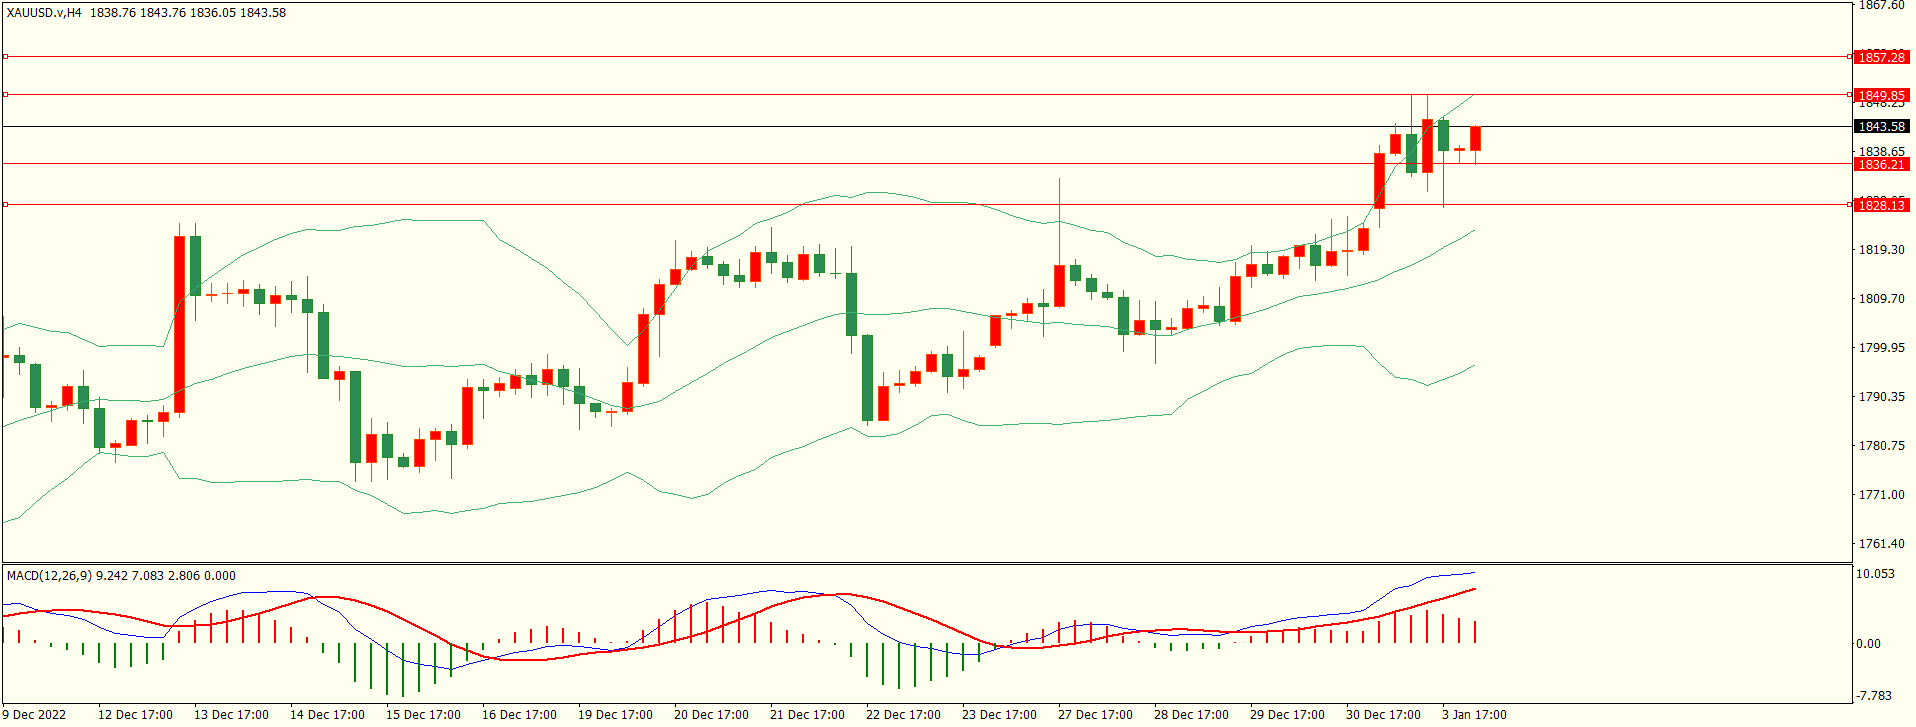Click the 21 Dec 17:00 time label
Image resolution: width=1916 pixels, height=727 pixels.
(807, 715)
